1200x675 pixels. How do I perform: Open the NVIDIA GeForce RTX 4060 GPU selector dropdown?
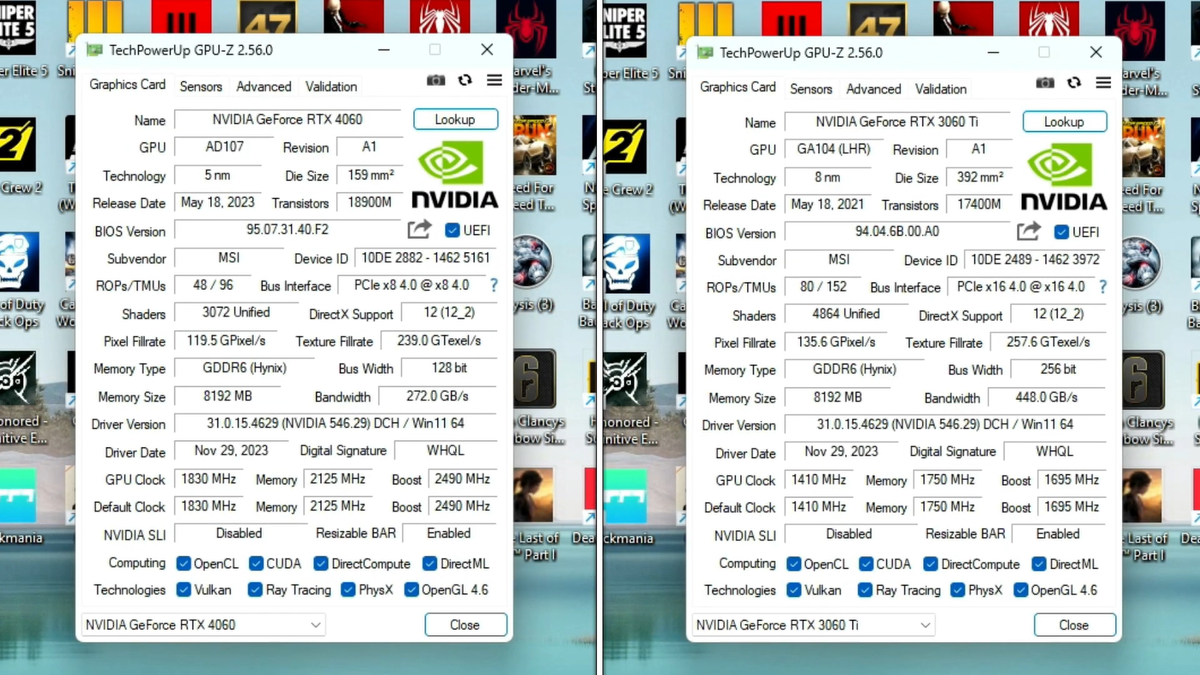click(x=203, y=625)
